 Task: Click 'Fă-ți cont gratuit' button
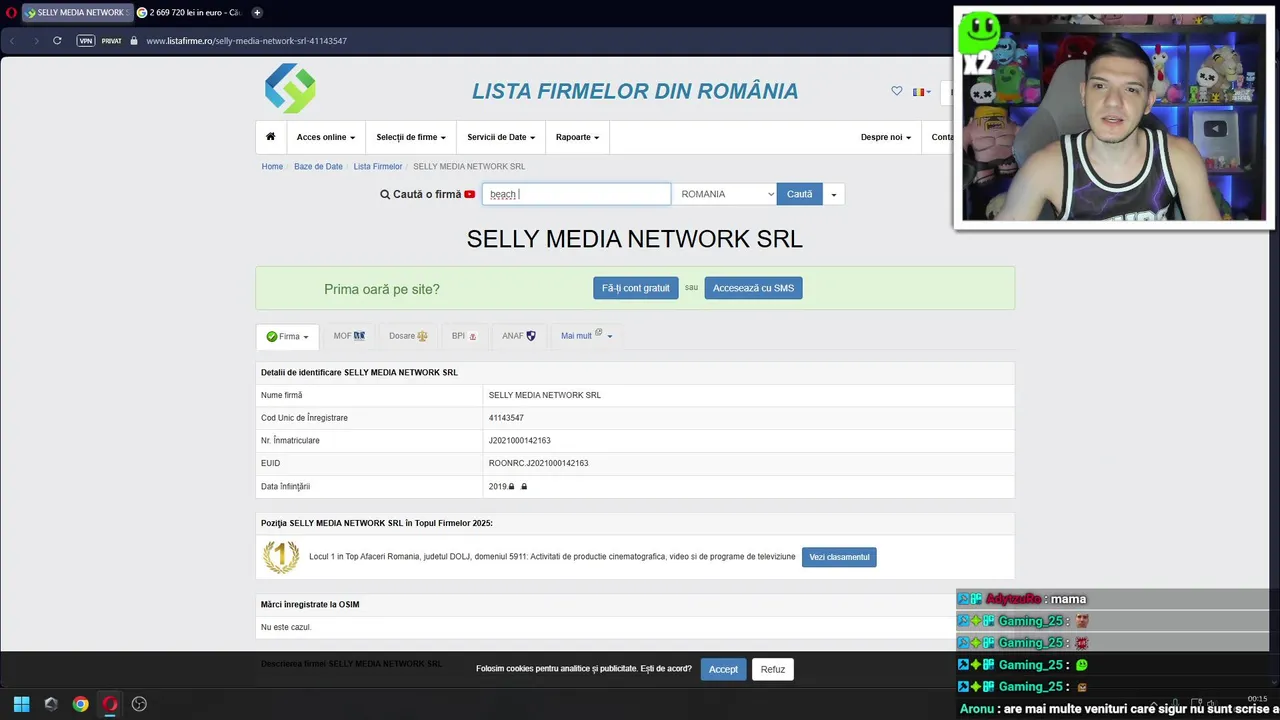point(636,288)
